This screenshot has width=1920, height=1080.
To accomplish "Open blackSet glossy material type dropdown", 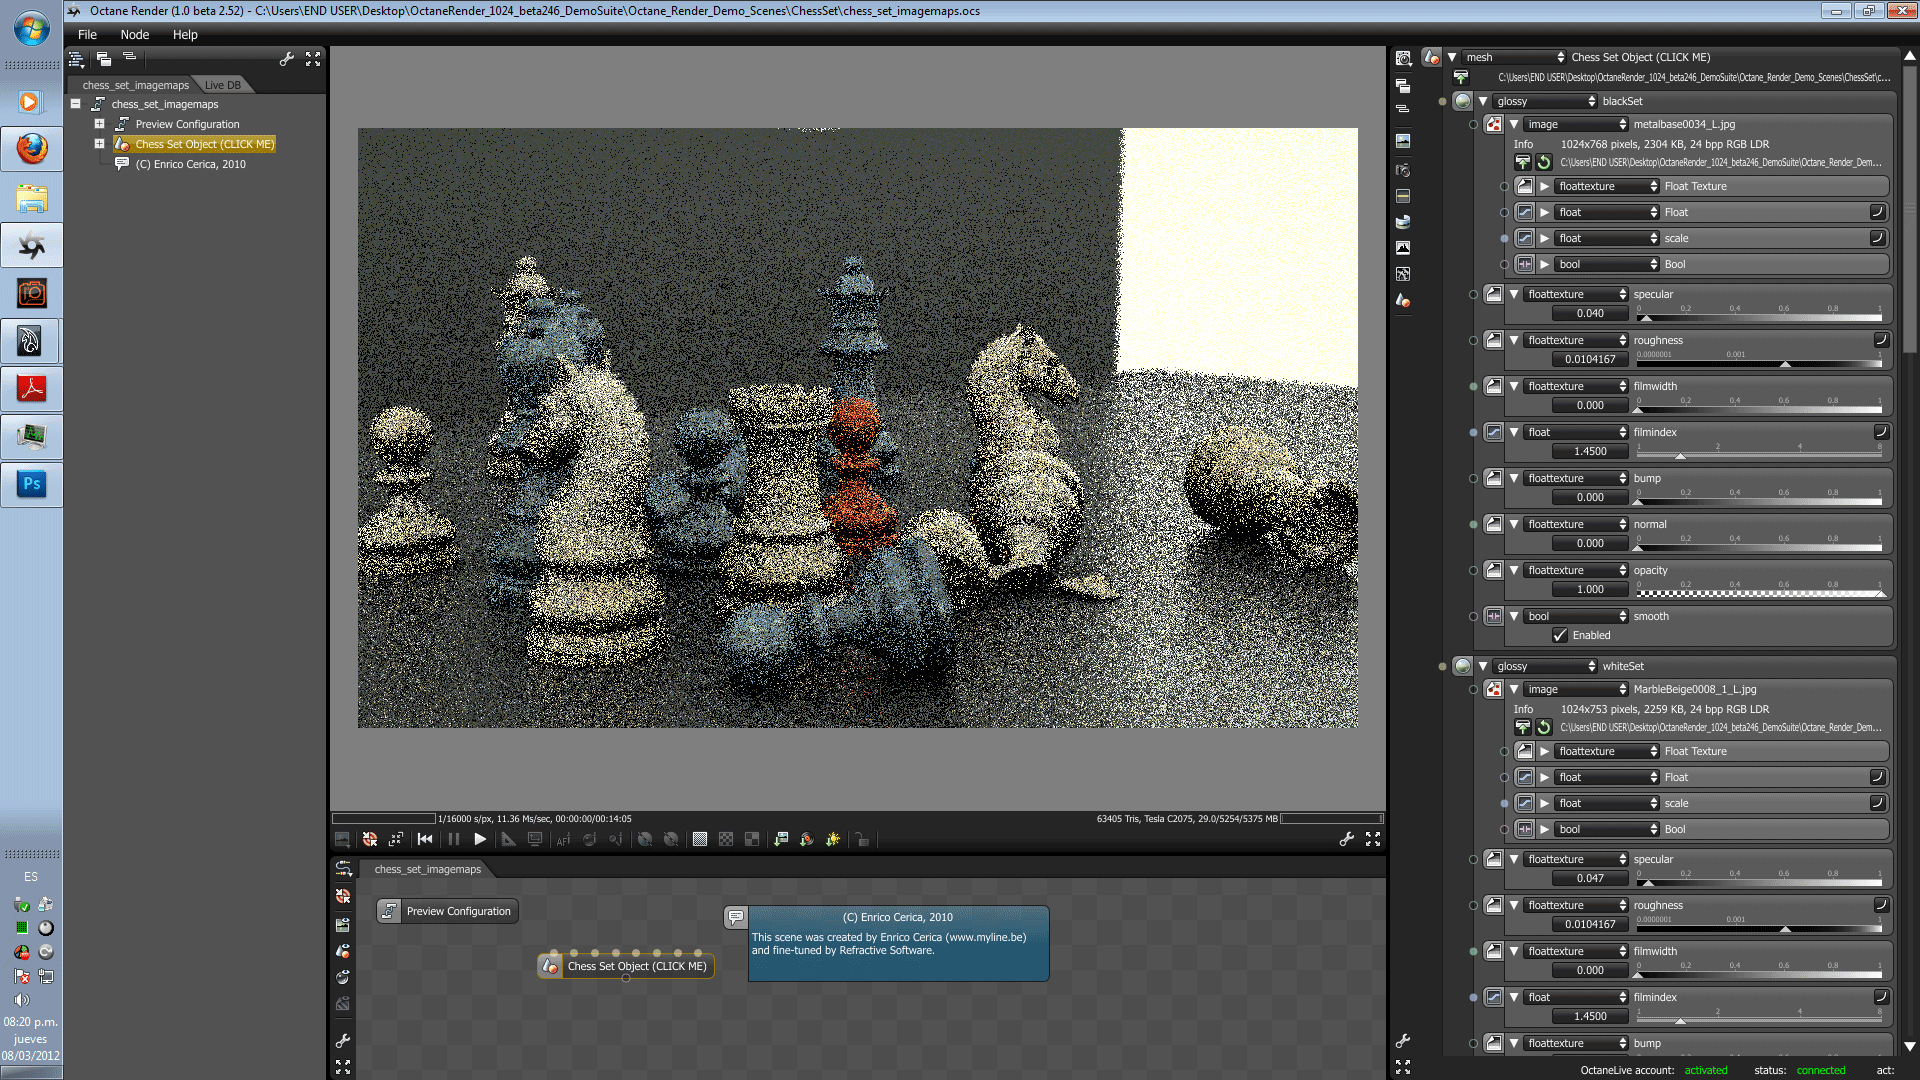I will click(x=1545, y=101).
